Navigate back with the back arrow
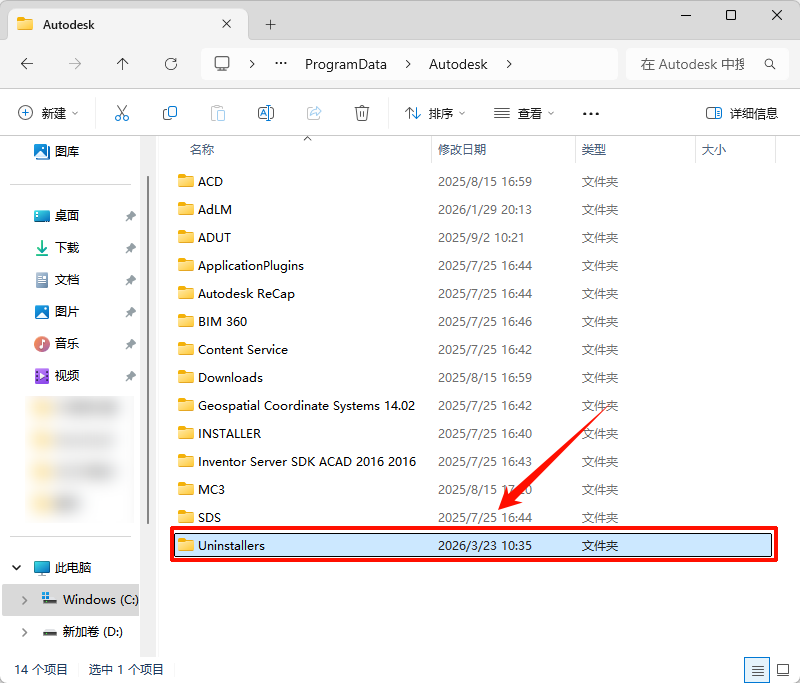The image size is (800, 683). [x=27, y=64]
